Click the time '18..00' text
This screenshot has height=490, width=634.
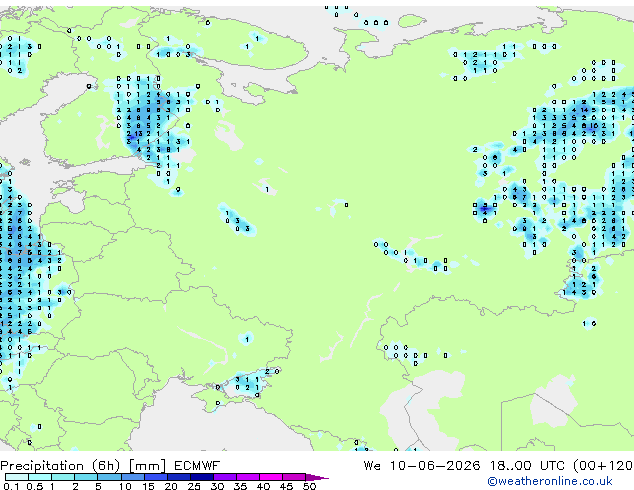(x=511, y=466)
